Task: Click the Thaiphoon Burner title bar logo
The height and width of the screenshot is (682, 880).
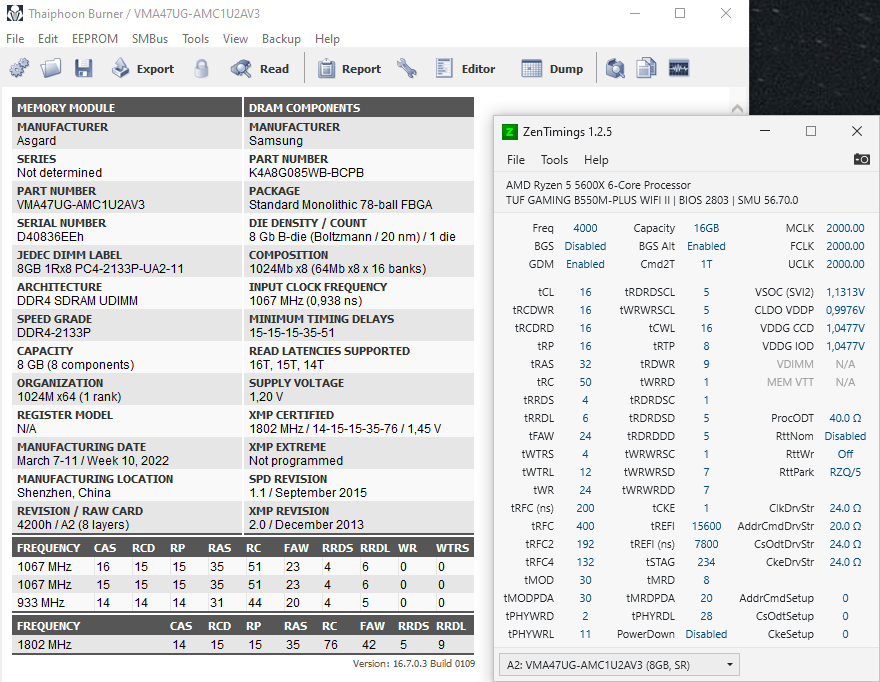Action: (15, 13)
